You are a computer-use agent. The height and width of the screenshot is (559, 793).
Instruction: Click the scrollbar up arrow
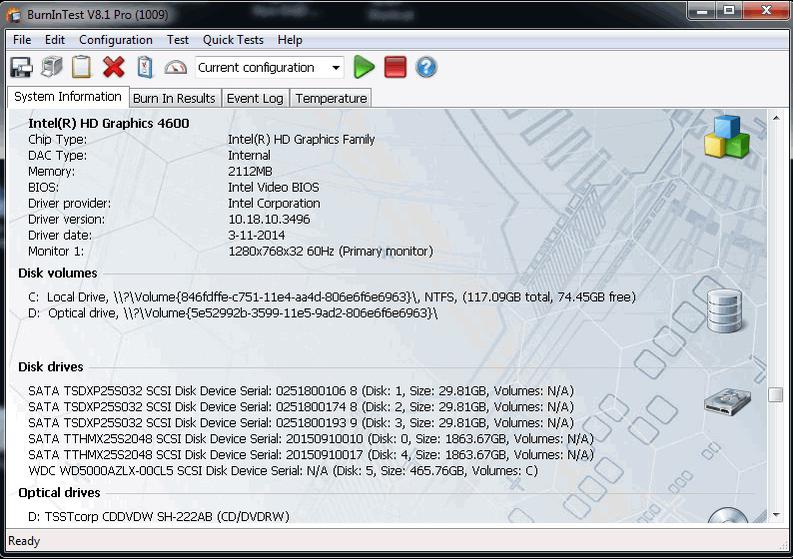[776, 118]
